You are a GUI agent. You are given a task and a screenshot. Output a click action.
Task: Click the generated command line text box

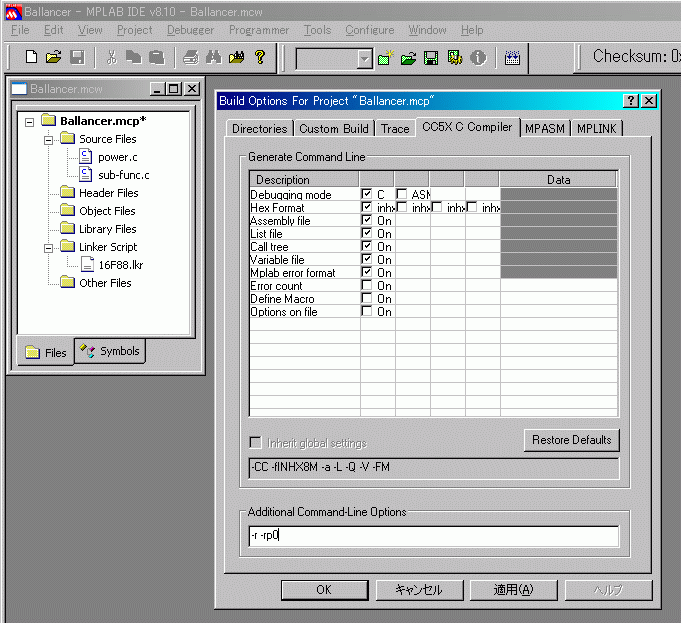pos(434,468)
